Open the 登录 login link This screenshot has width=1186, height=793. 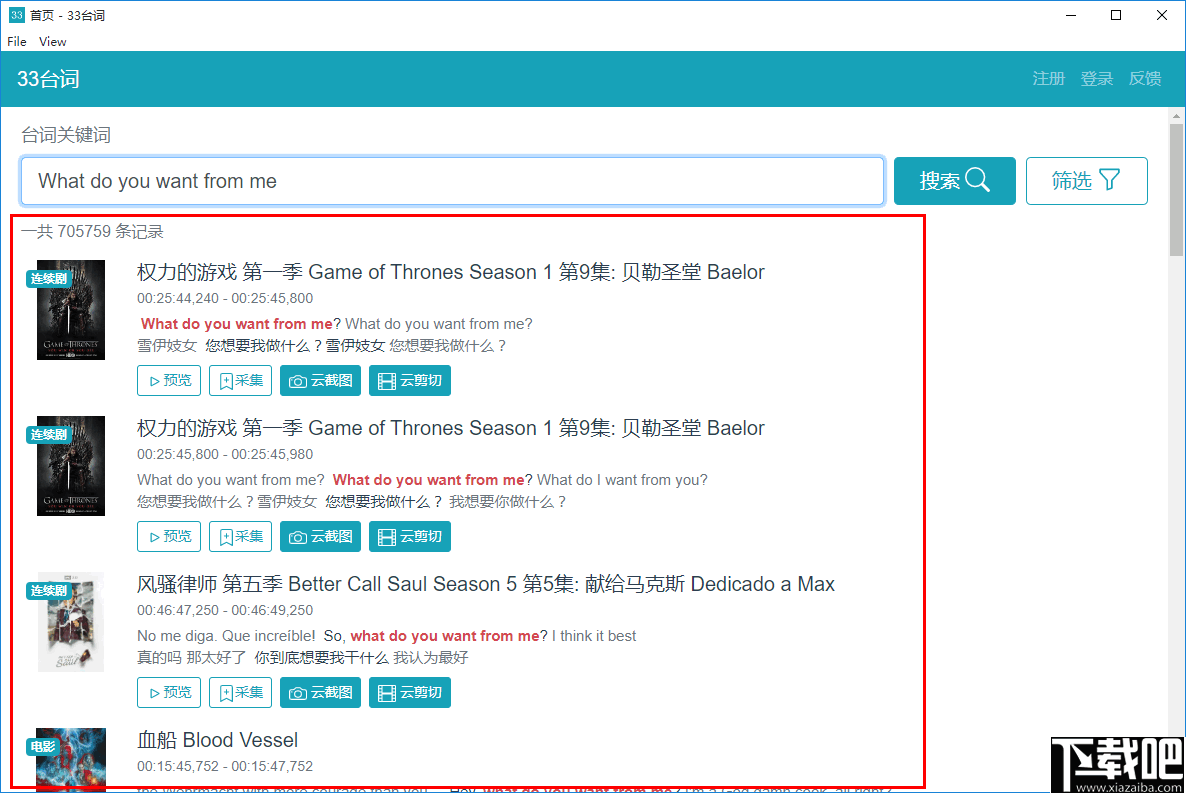tap(1096, 79)
